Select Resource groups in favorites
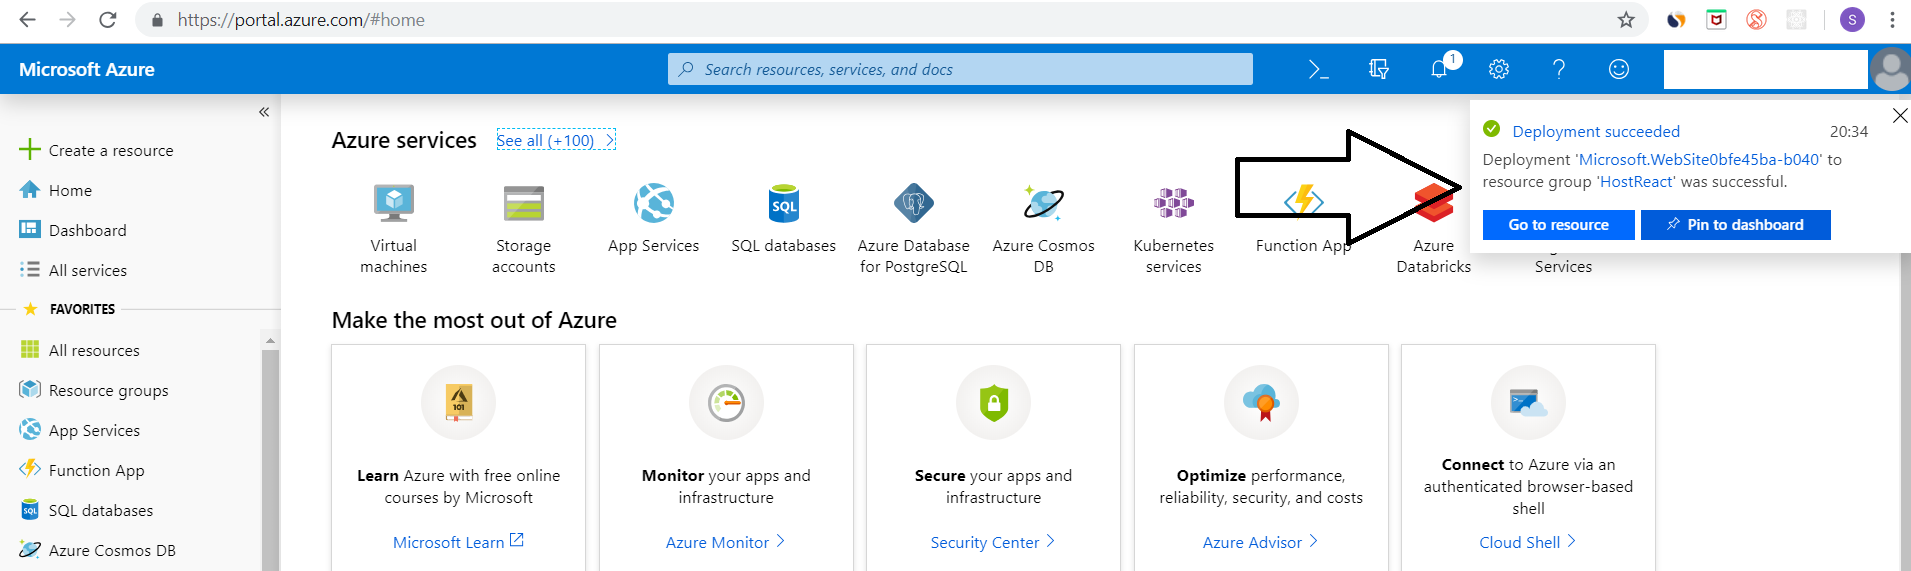The height and width of the screenshot is (571, 1911). pyautogui.click(x=108, y=390)
